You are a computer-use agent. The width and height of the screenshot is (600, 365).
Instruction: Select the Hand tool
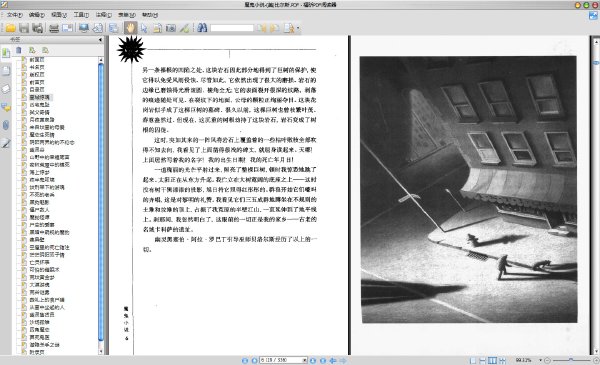click(130, 28)
